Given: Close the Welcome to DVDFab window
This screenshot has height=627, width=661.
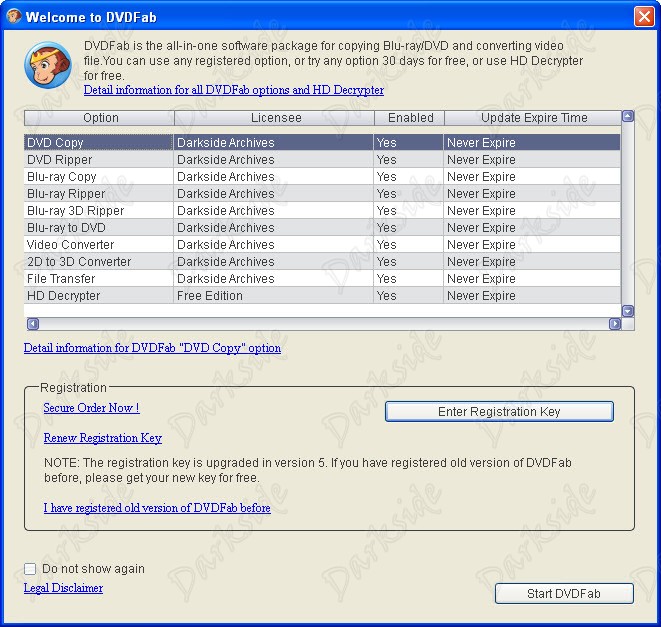Looking at the screenshot, I should 644,16.
